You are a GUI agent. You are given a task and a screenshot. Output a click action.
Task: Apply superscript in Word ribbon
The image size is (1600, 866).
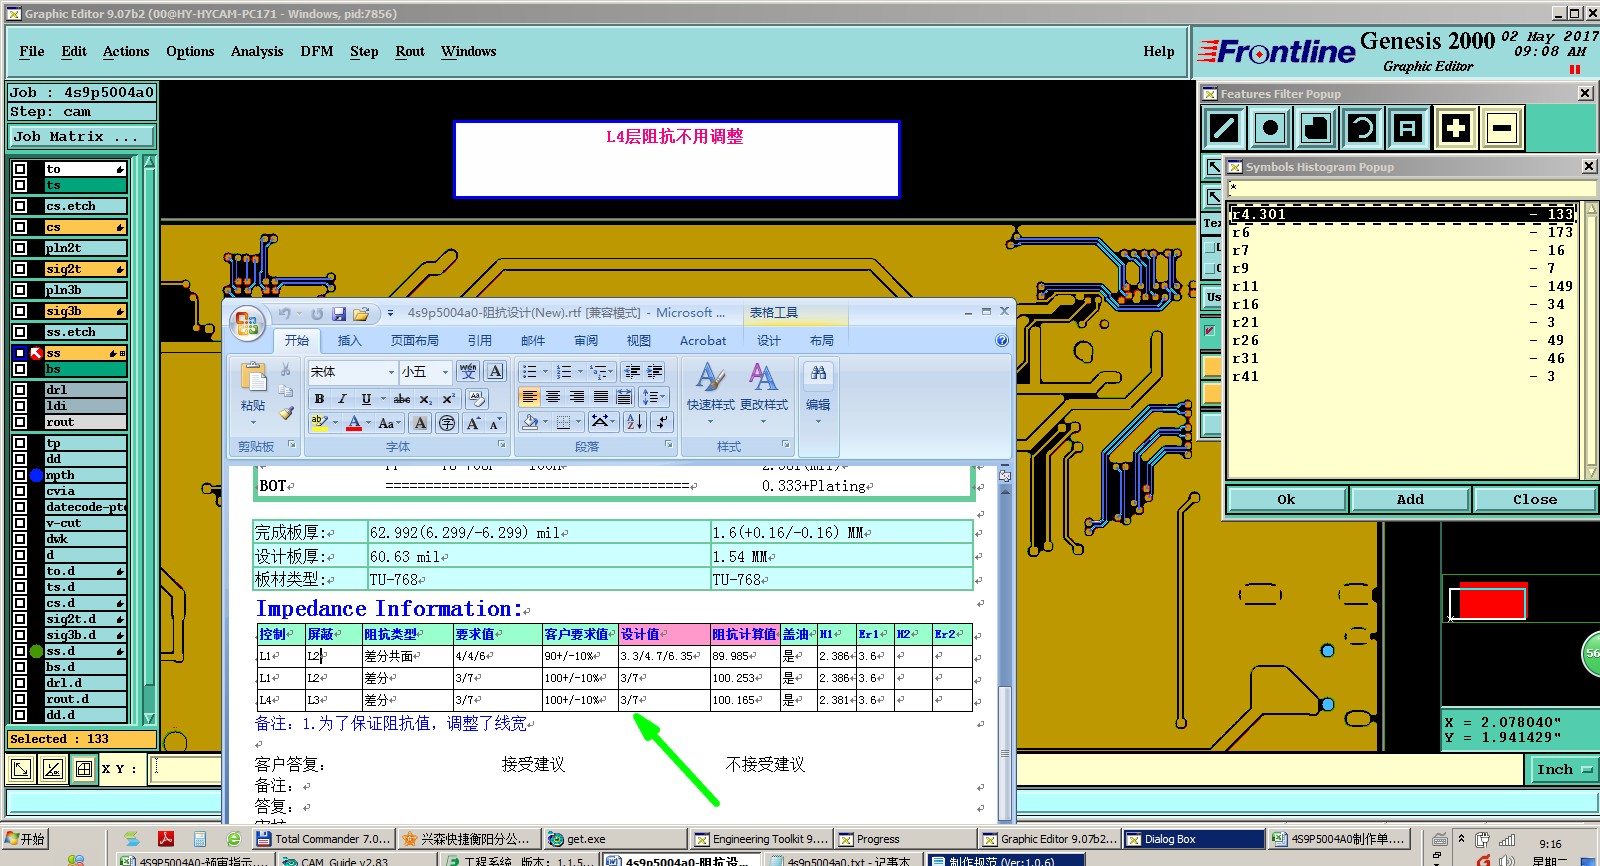(x=448, y=399)
